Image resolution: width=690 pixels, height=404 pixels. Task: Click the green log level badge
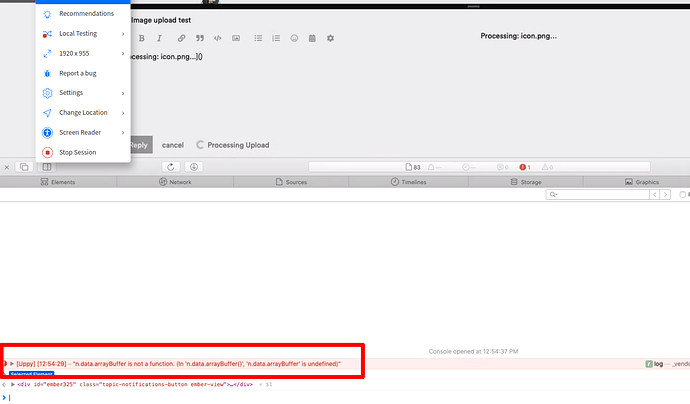[649, 364]
